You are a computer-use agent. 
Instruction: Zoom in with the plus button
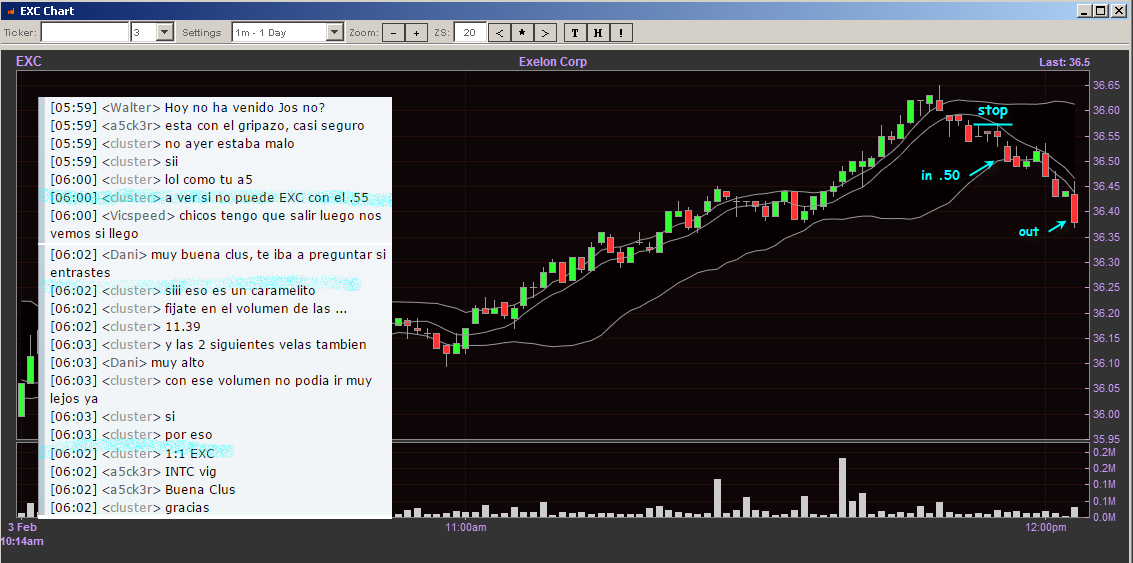(x=416, y=33)
